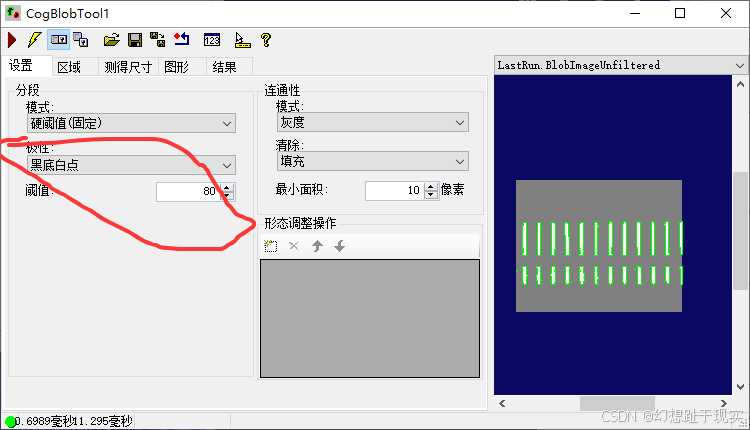Open the floating display window icon
Image resolution: width=750 pixels, height=430 pixels.
pos(81,40)
